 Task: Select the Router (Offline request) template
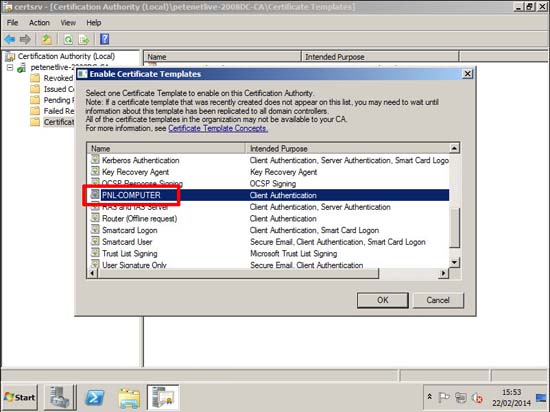pos(139,219)
